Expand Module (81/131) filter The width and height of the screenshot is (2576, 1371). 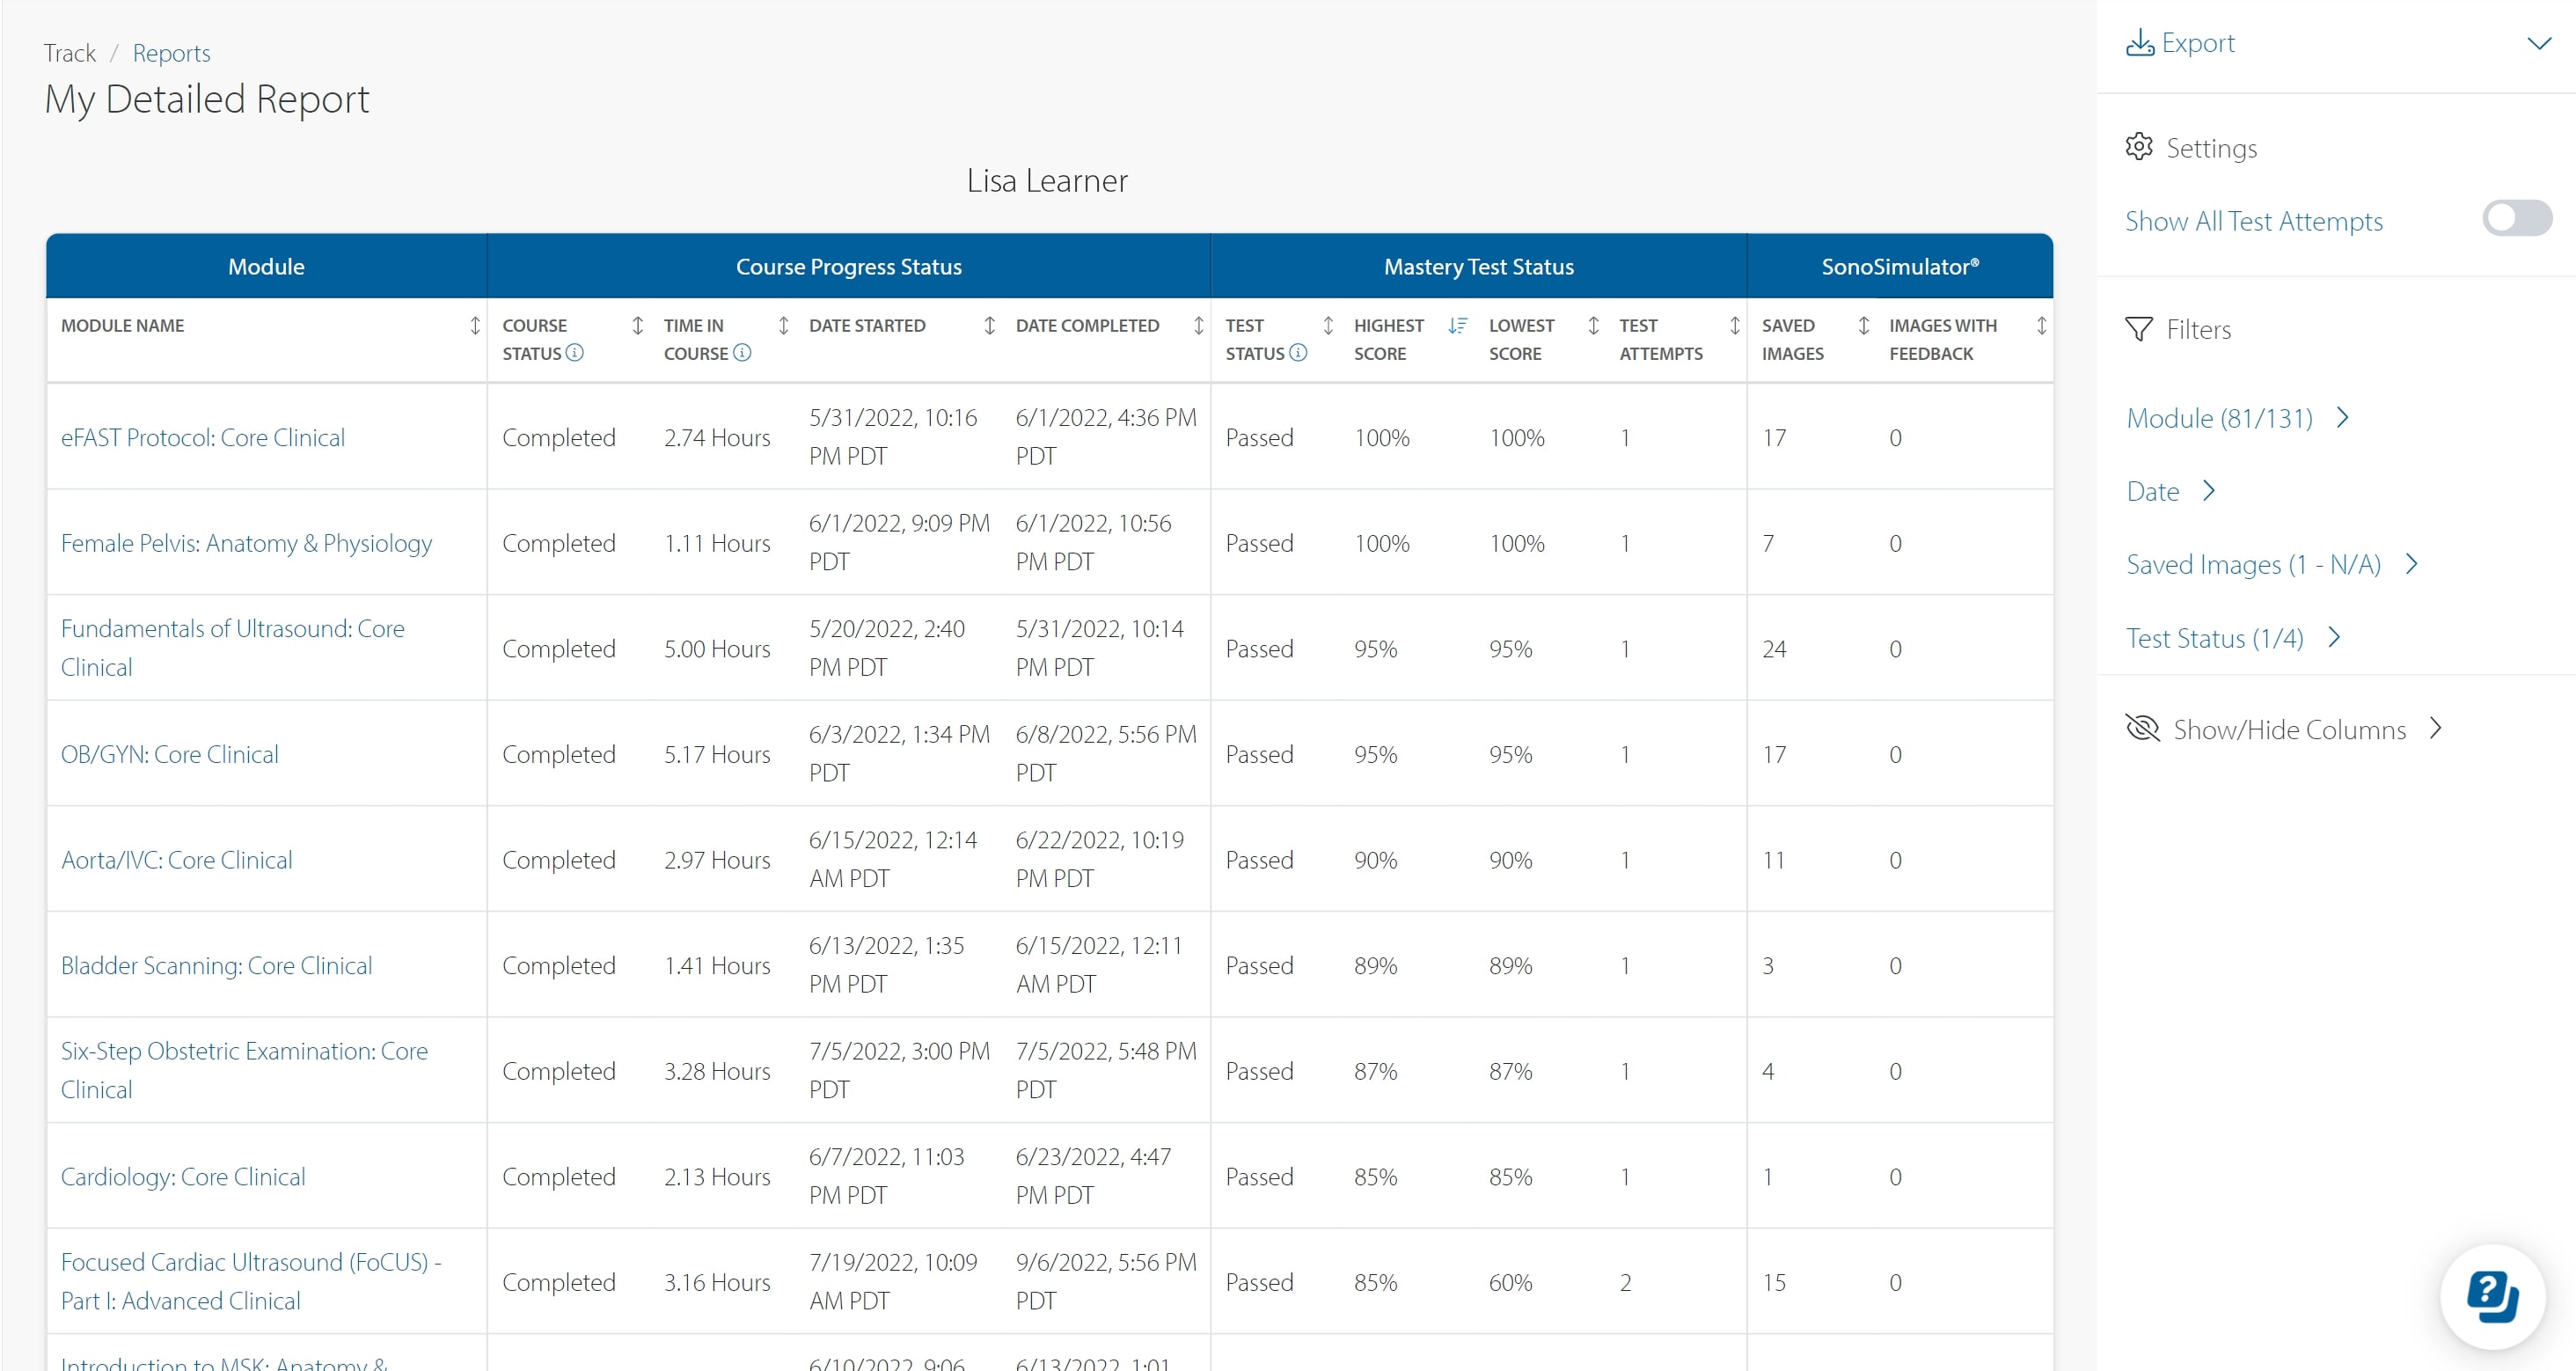[x=2237, y=418]
